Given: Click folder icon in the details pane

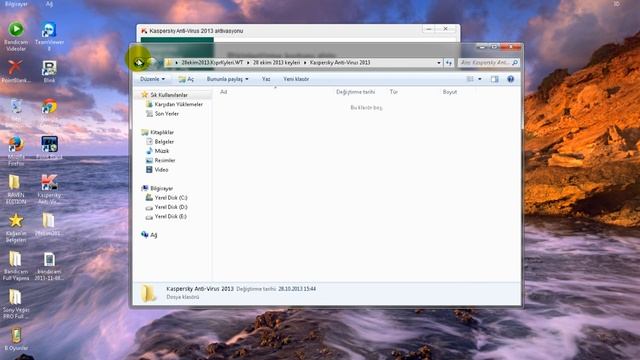Looking at the screenshot, I should pos(149,293).
